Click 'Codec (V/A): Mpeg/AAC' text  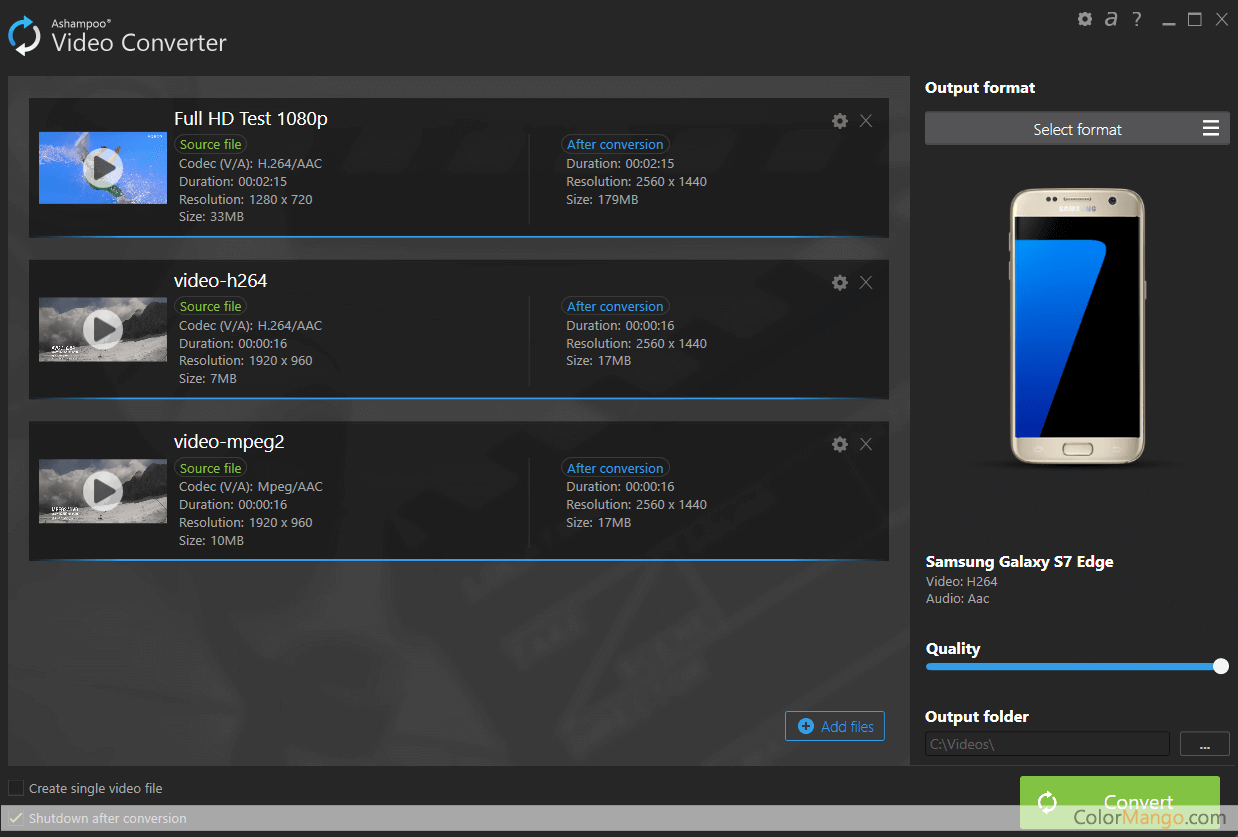(251, 487)
